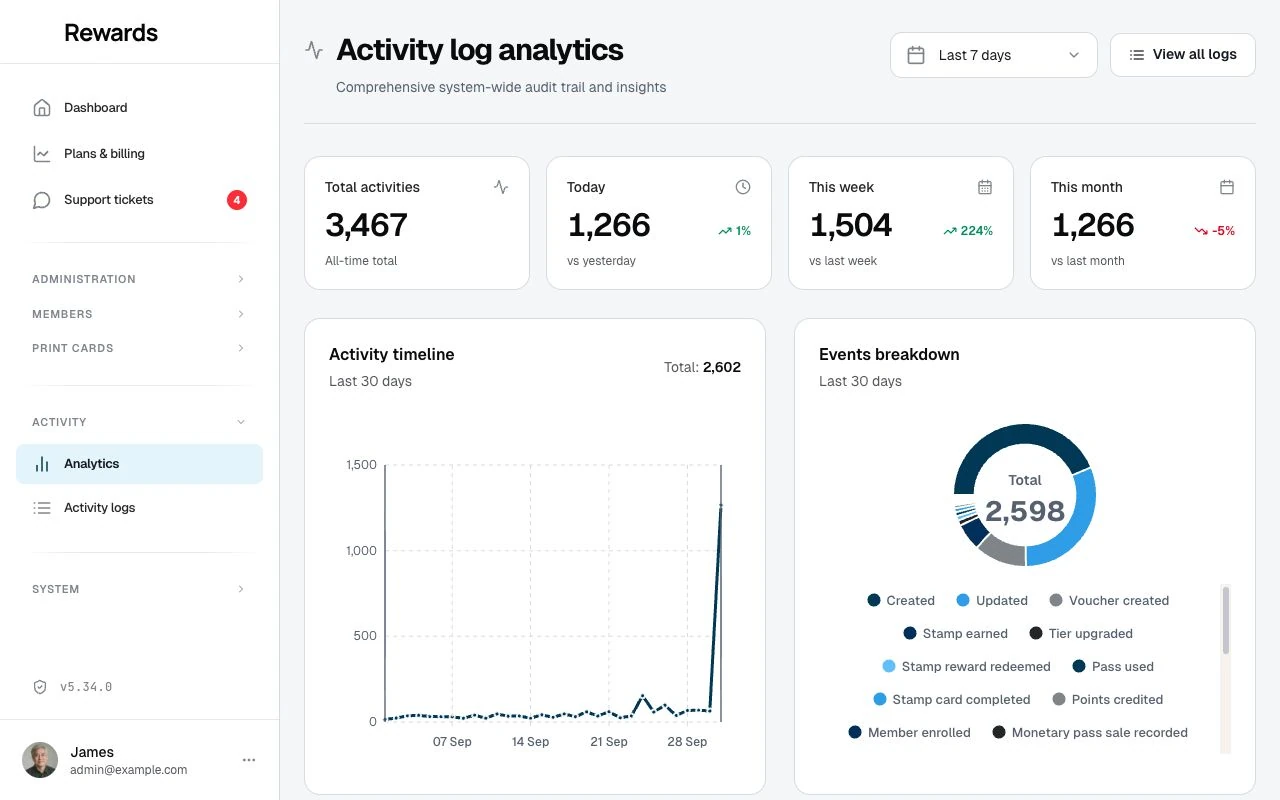The width and height of the screenshot is (1280, 800).
Task: Expand the System sidebar section
Action: (x=139, y=589)
